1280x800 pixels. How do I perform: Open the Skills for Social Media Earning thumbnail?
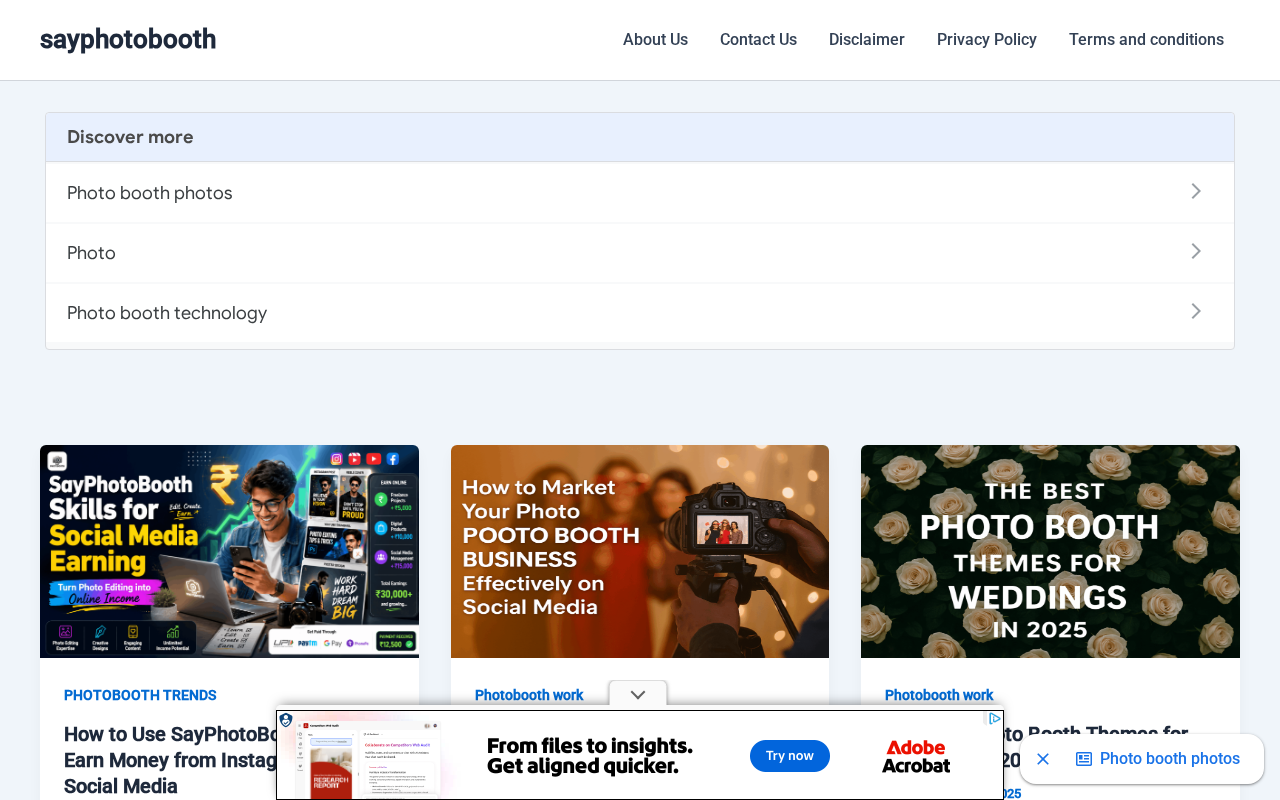pyautogui.click(x=229, y=551)
